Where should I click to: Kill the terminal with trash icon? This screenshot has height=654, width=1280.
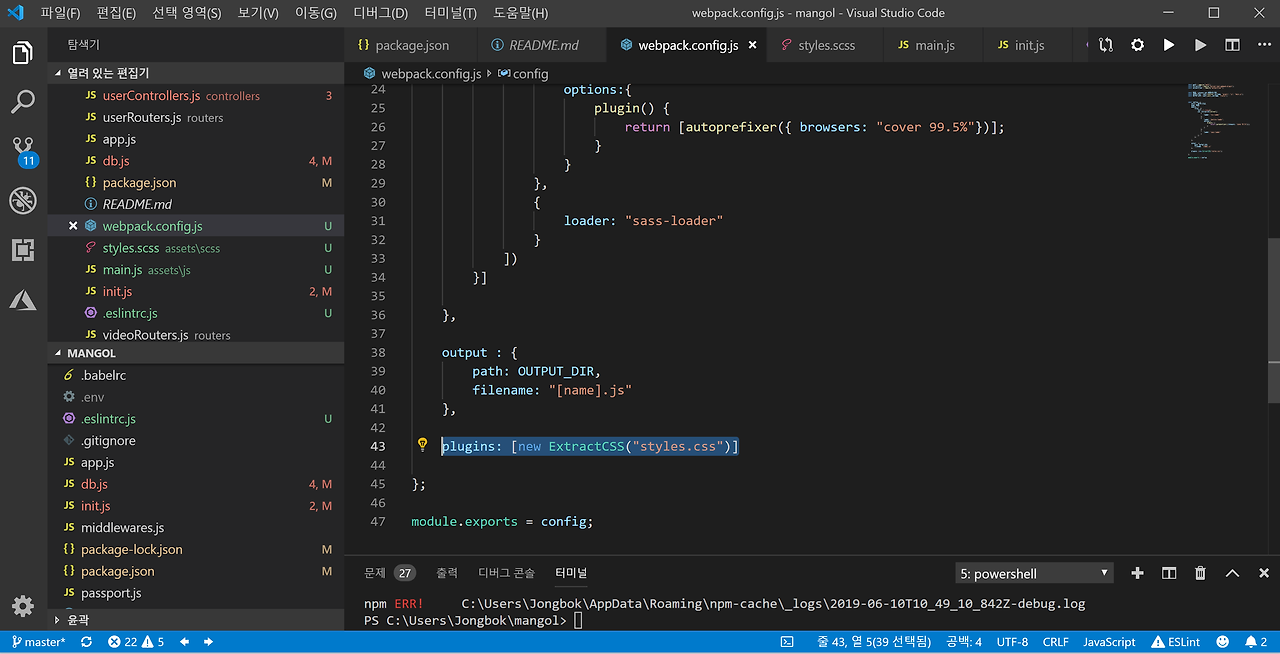(x=1200, y=573)
